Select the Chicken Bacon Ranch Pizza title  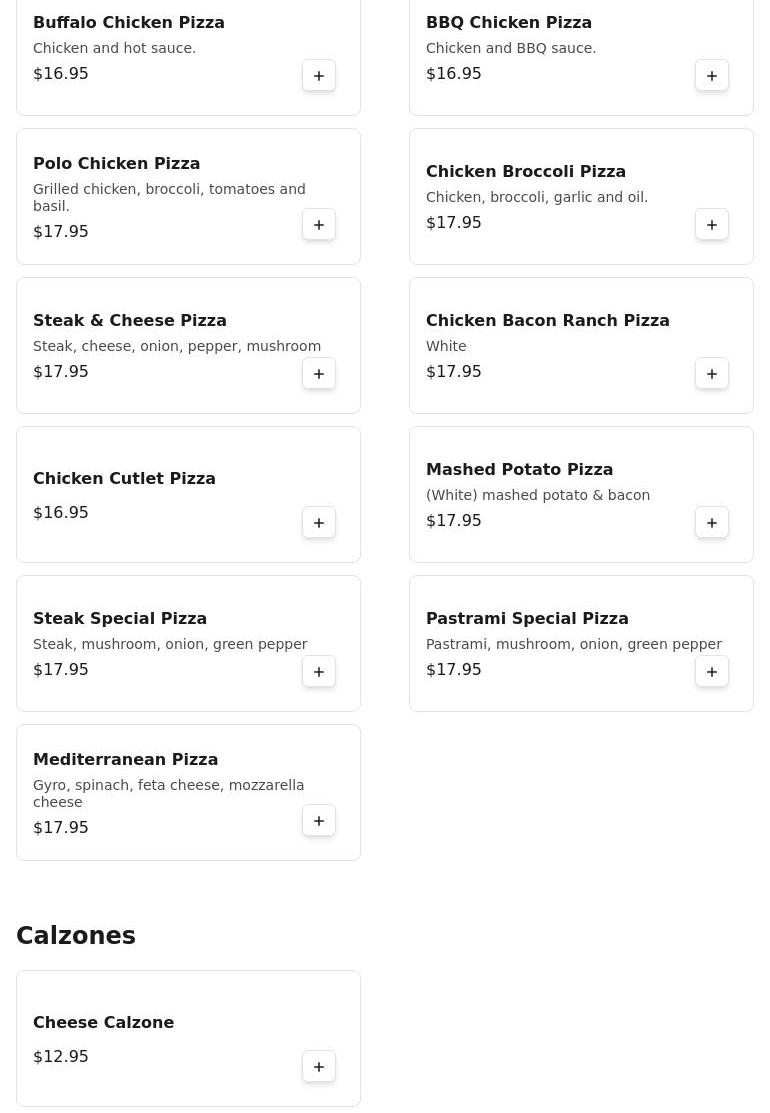point(547,321)
